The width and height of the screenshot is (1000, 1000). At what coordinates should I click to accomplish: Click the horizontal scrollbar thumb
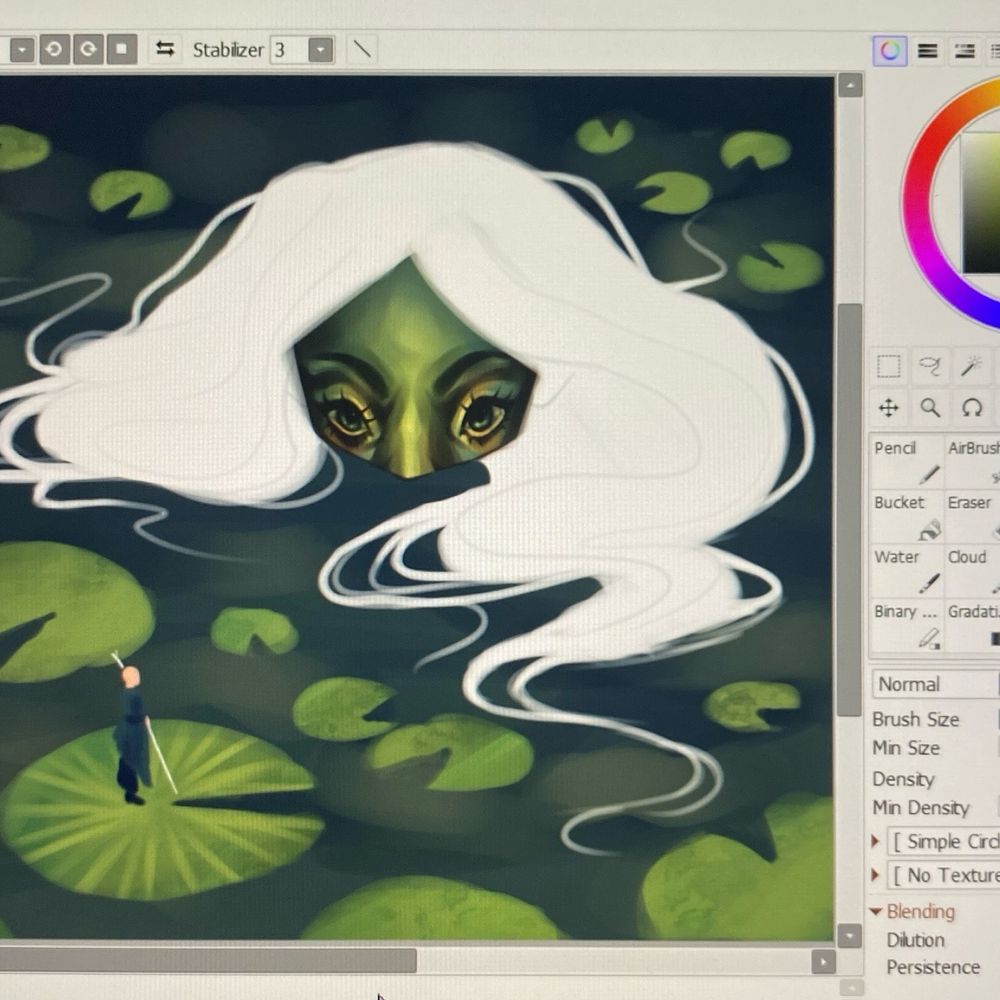click(x=208, y=960)
